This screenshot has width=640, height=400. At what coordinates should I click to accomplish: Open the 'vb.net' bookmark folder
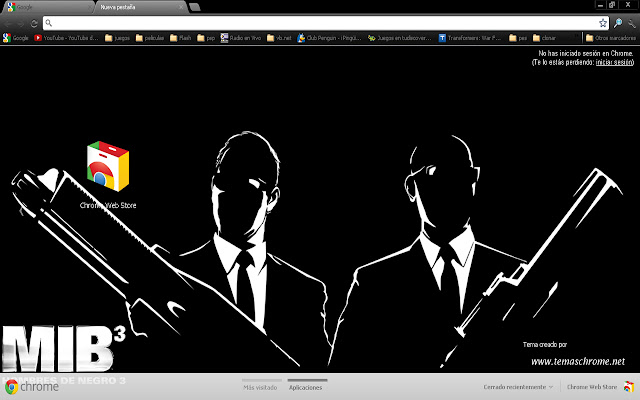tap(279, 38)
